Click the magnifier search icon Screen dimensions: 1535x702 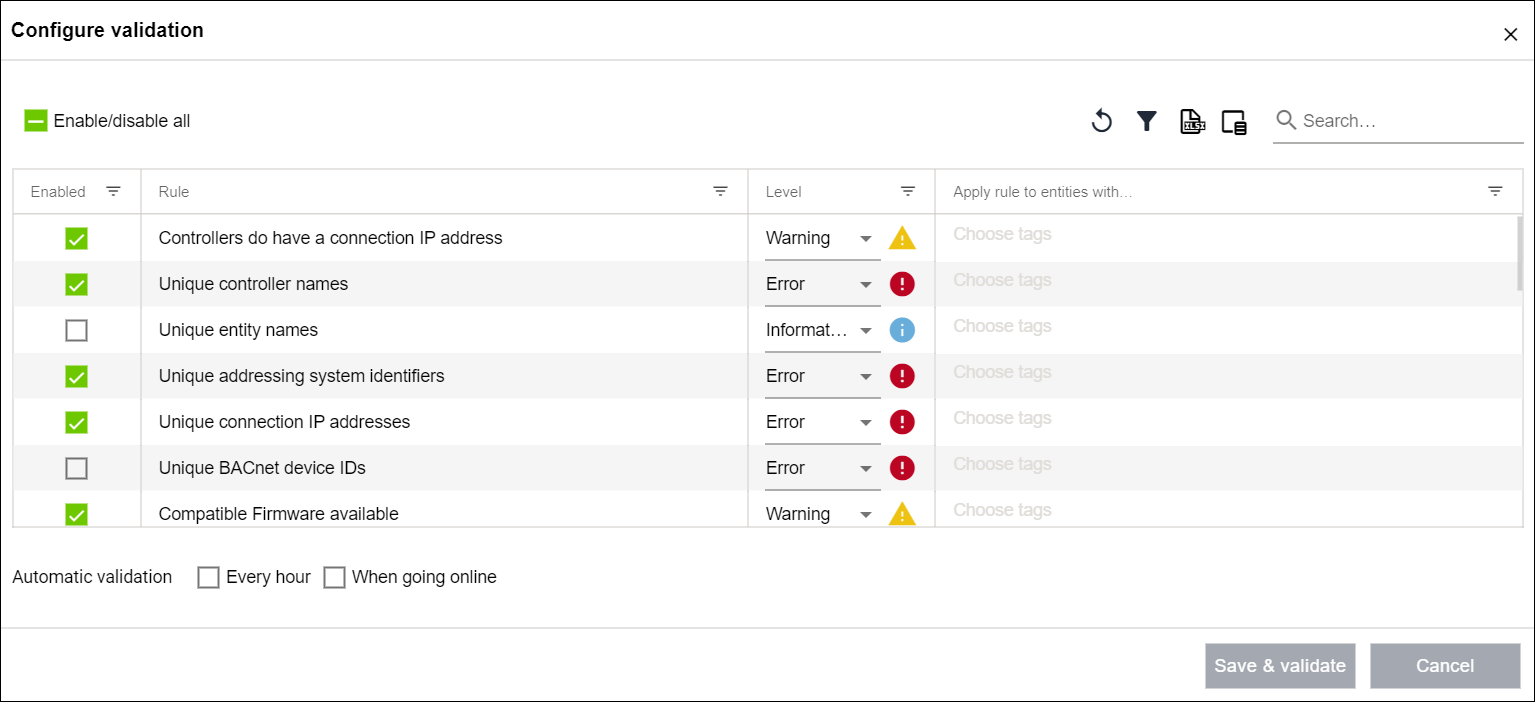pos(1286,120)
